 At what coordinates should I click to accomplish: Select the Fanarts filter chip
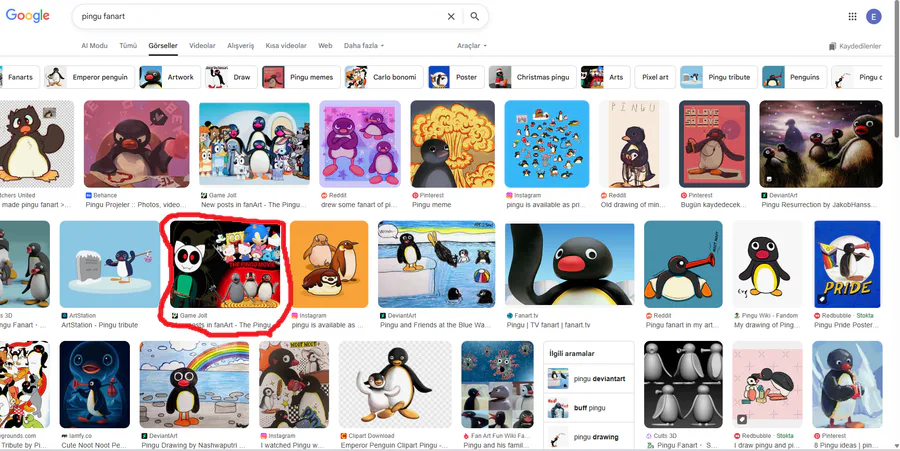pos(20,77)
